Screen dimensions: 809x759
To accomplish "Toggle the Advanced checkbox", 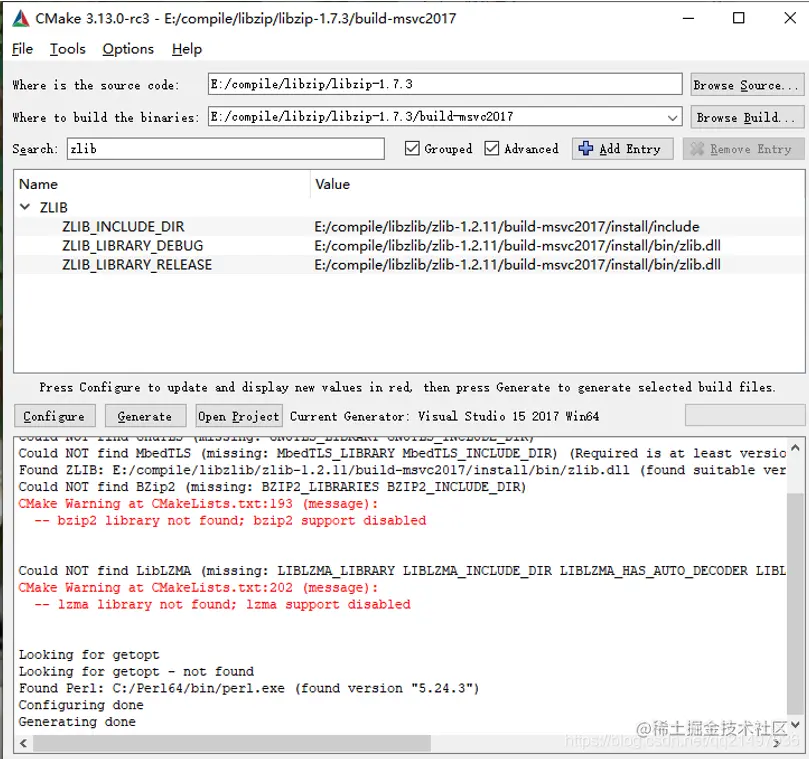I will [492, 149].
